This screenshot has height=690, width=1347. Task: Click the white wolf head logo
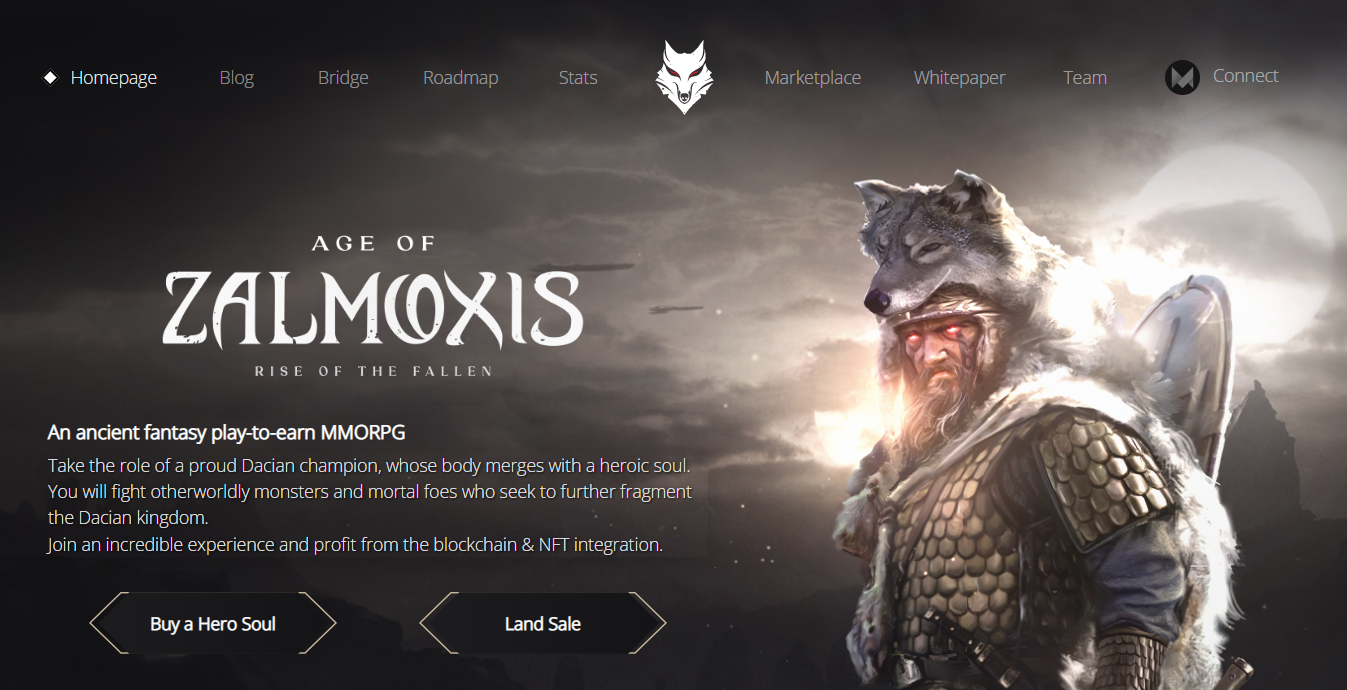[x=682, y=77]
